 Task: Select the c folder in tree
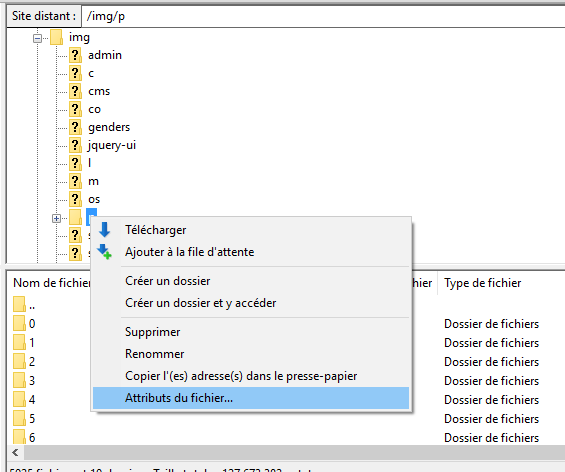coord(91,73)
